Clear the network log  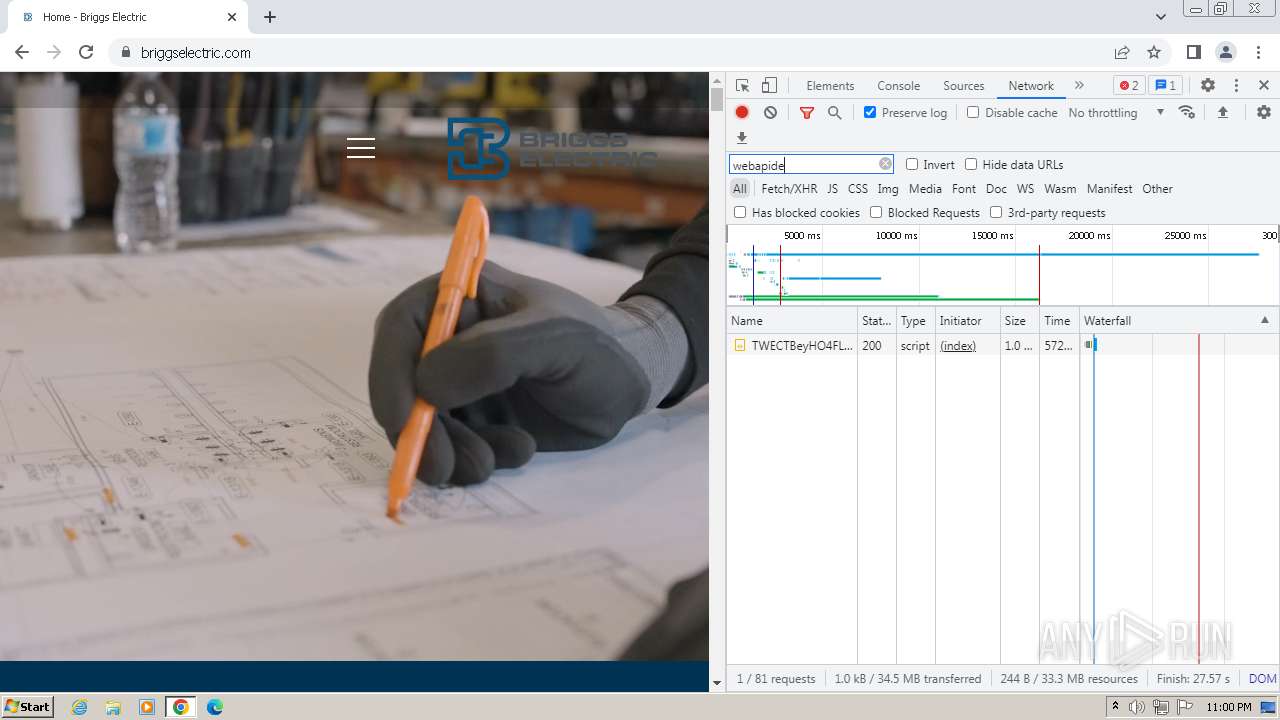click(x=770, y=113)
